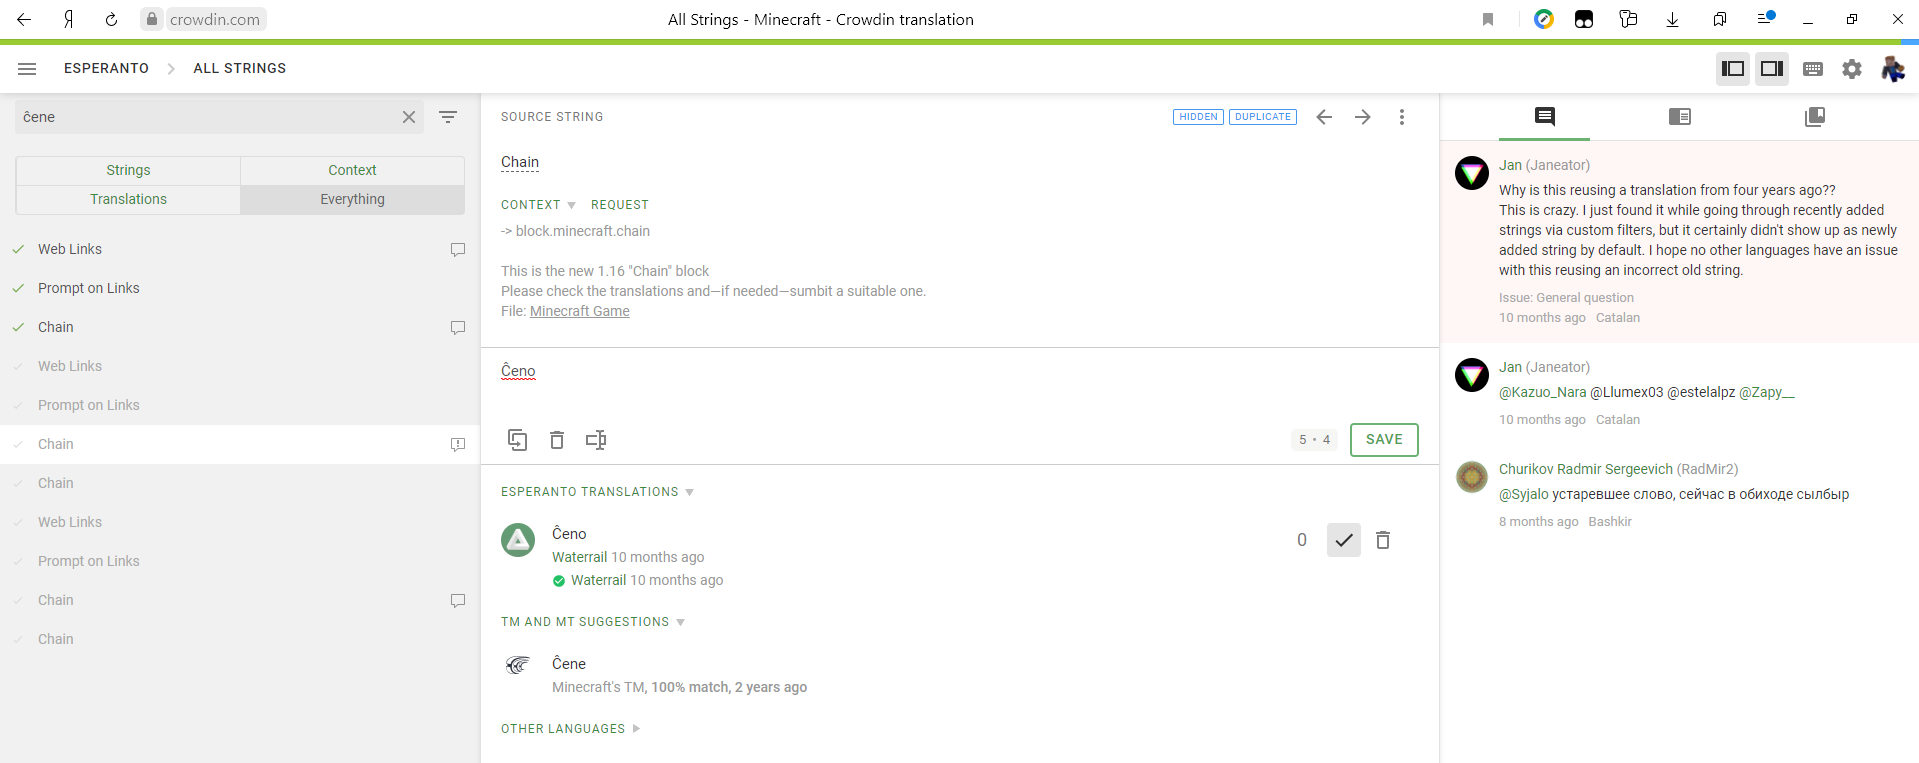Clear the translation field with trash icon
The image size is (1919, 763).
557,440
